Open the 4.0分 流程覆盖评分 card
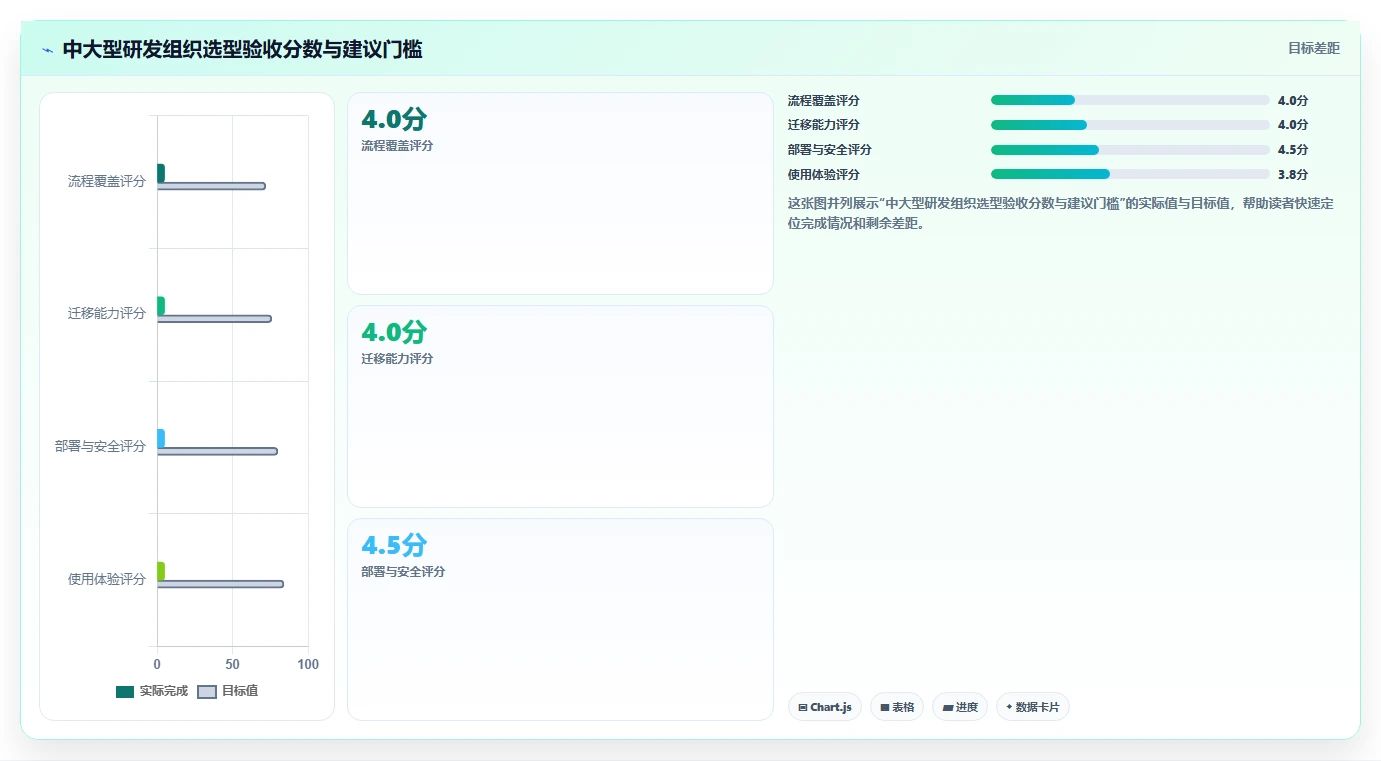 (560, 193)
